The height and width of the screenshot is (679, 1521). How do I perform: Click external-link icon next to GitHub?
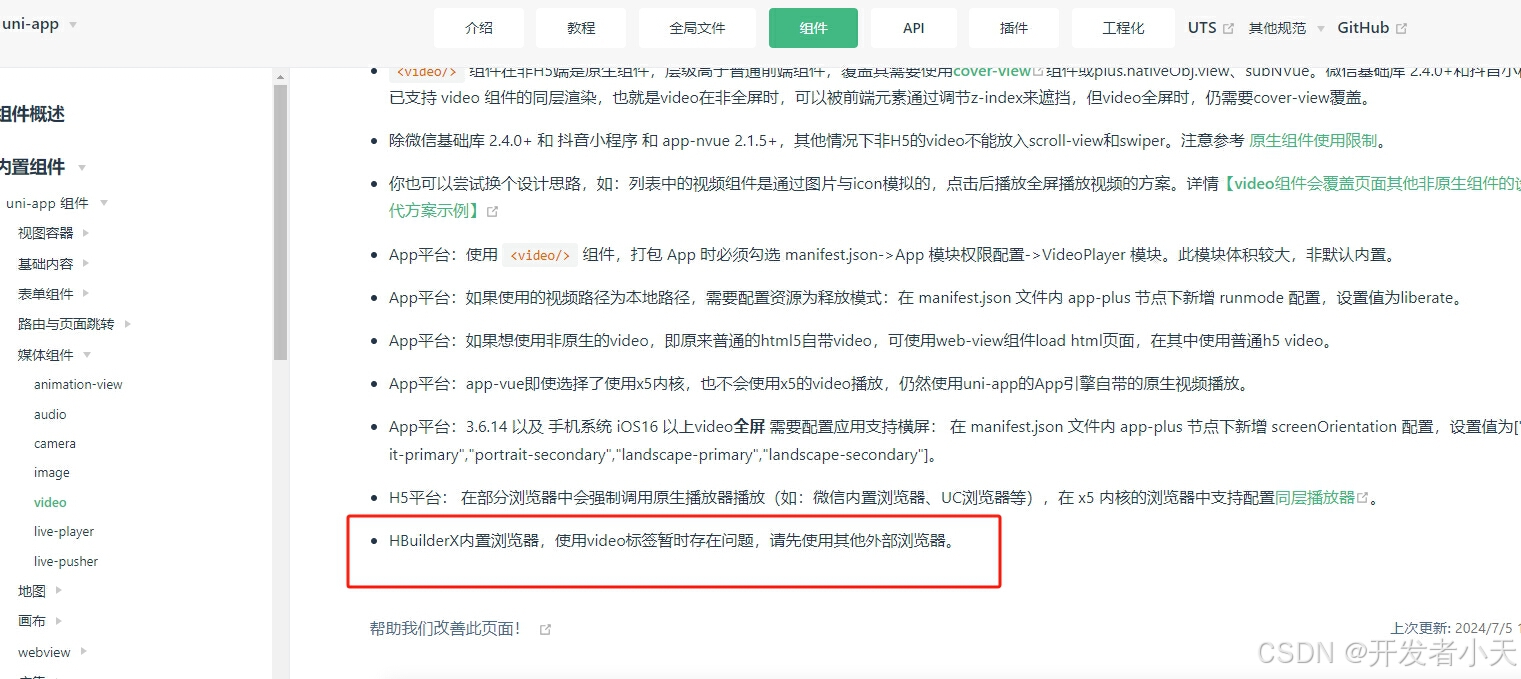tap(1401, 29)
